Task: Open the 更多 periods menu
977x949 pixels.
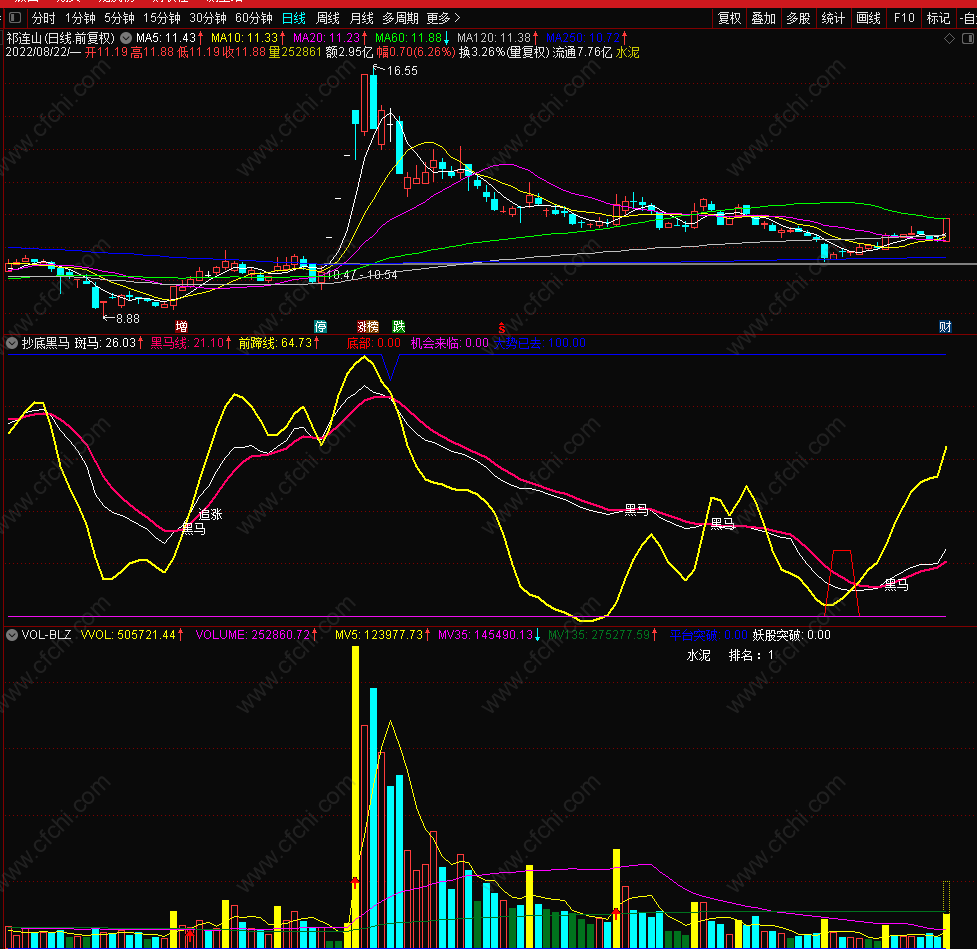Action: [x=443, y=18]
